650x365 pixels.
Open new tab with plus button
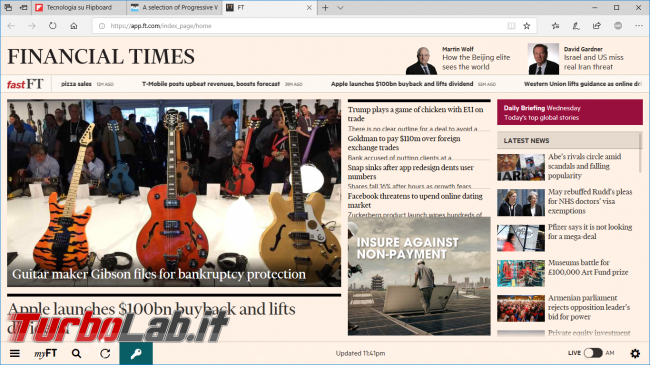pyautogui.click(x=325, y=7)
